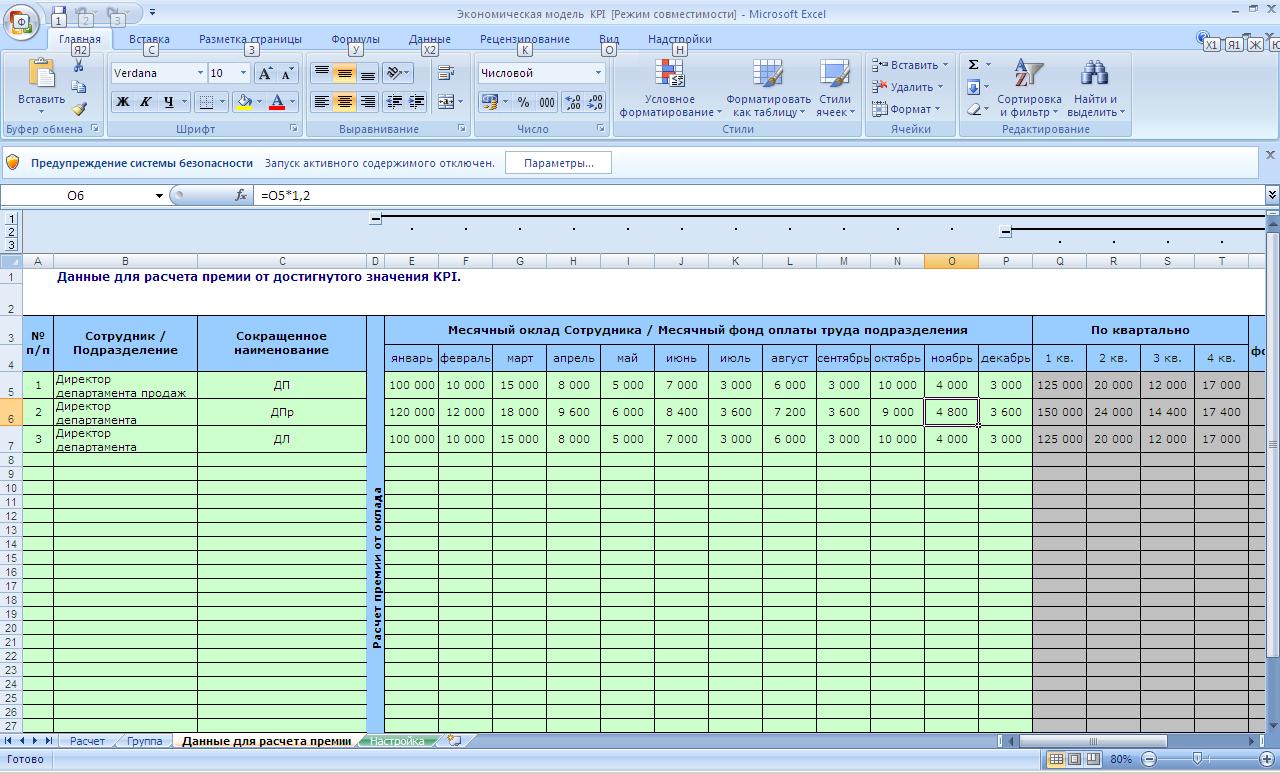Open the number format Числовой dropdown

click(x=598, y=73)
